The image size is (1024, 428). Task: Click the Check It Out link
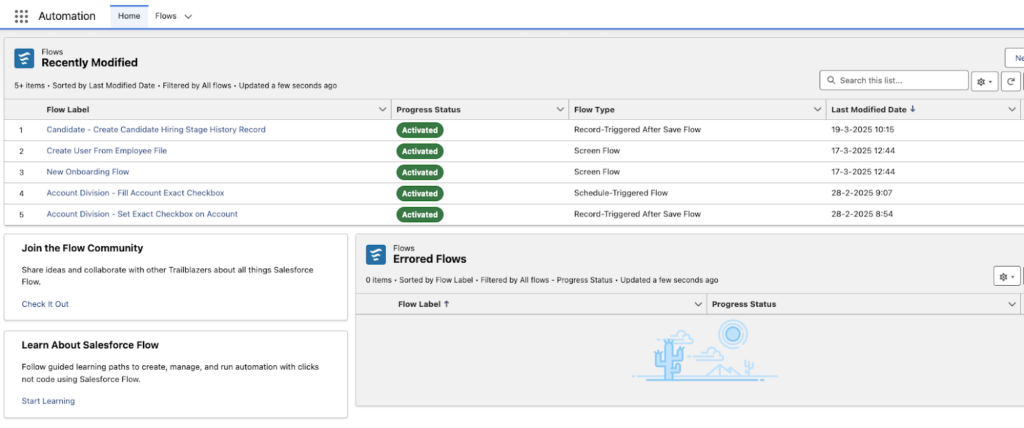[45, 304]
